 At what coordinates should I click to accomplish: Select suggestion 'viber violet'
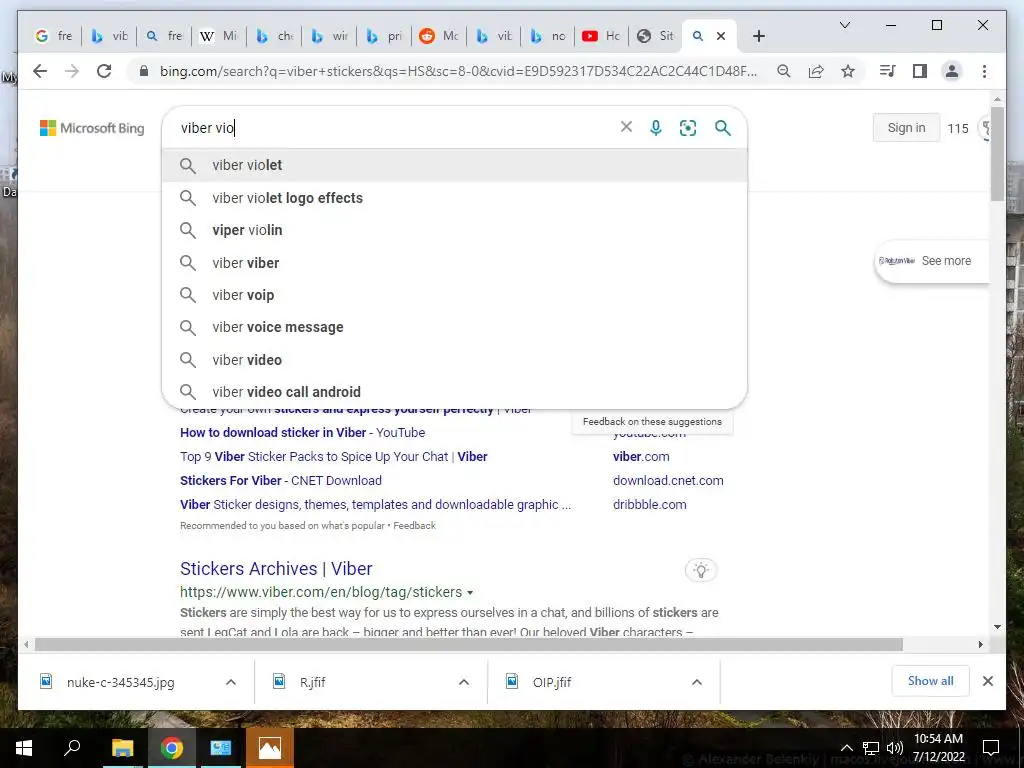tap(455, 165)
